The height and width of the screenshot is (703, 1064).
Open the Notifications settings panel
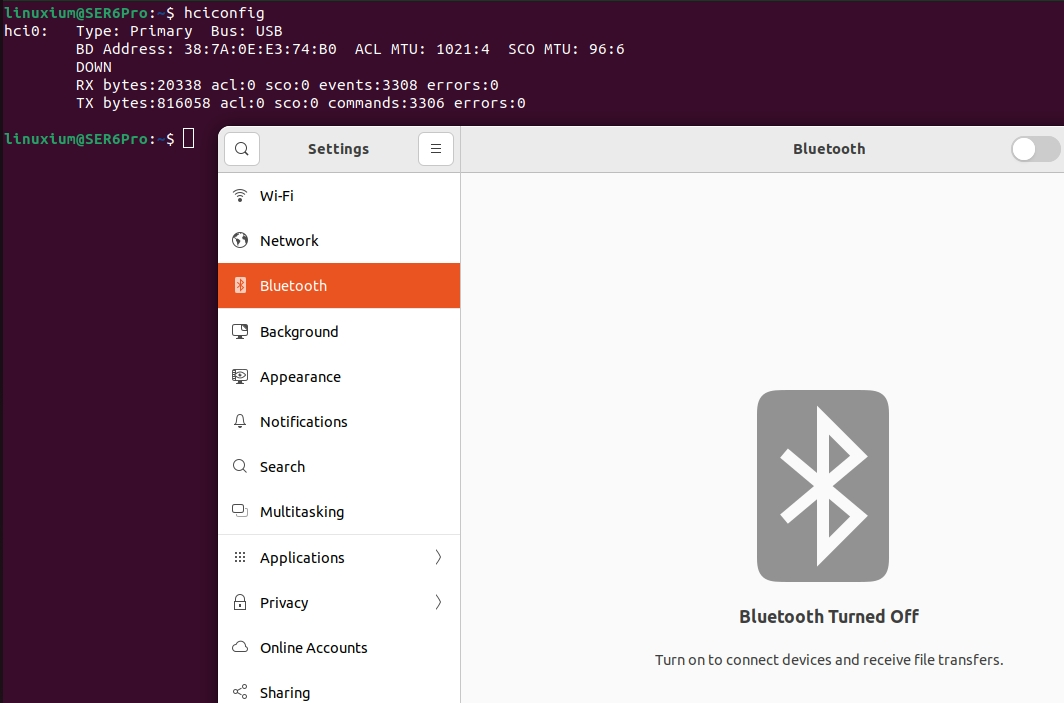click(339, 421)
